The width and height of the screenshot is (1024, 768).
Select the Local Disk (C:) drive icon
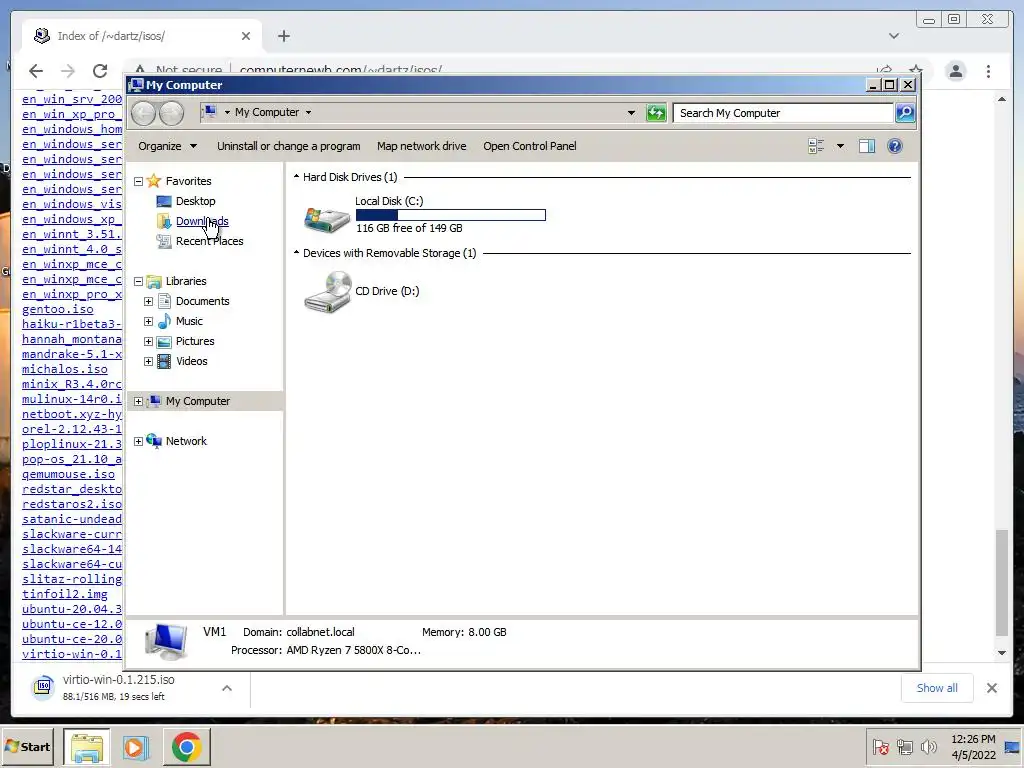click(327, 219)
